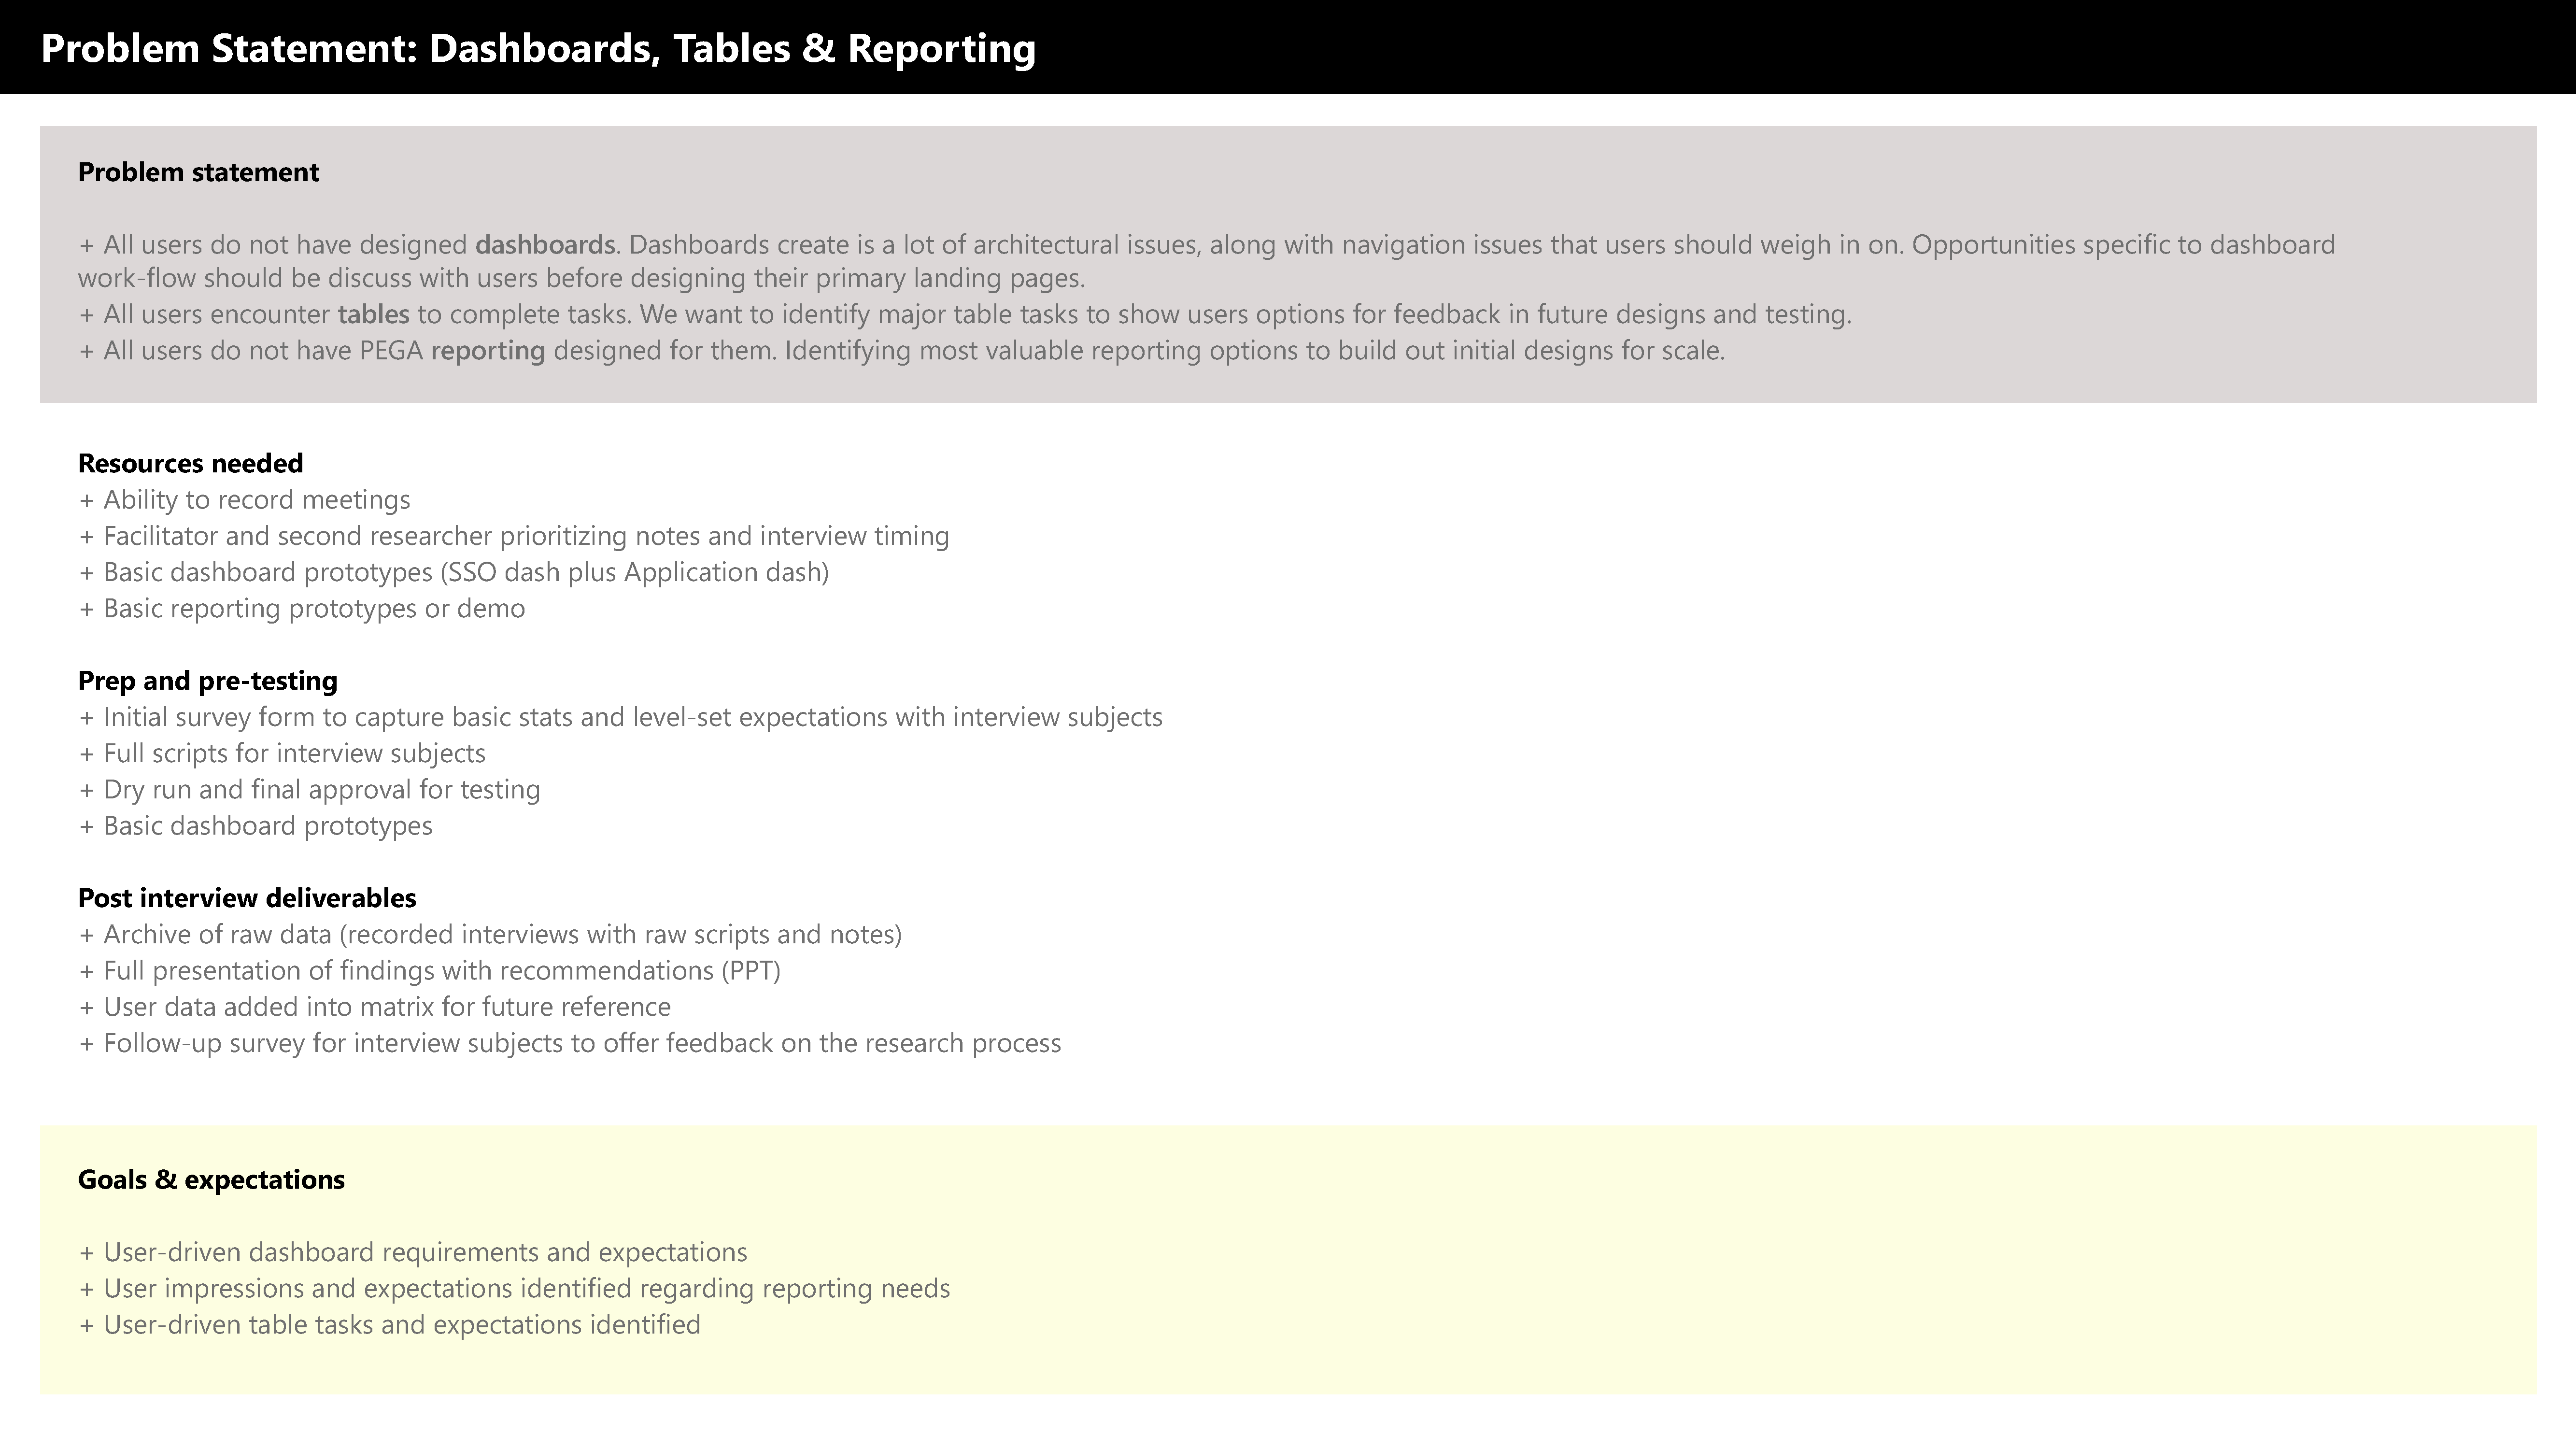Image resolution: width=2576 pixels, height=1449 pixels.
Task: Click '+ Ability to record meetings'
Action: (244, 500)
